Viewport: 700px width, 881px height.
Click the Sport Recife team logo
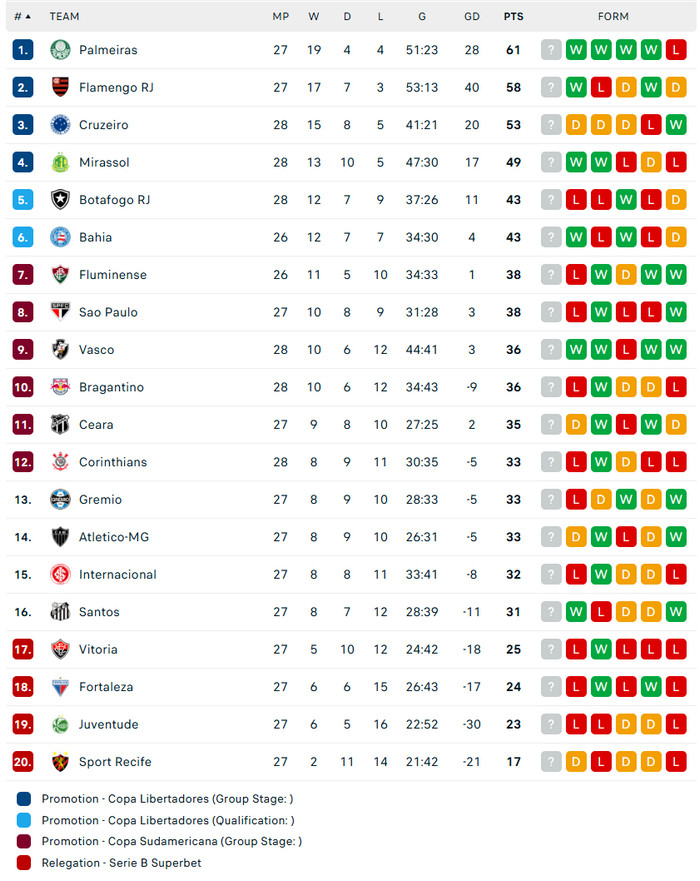point(60,762)
